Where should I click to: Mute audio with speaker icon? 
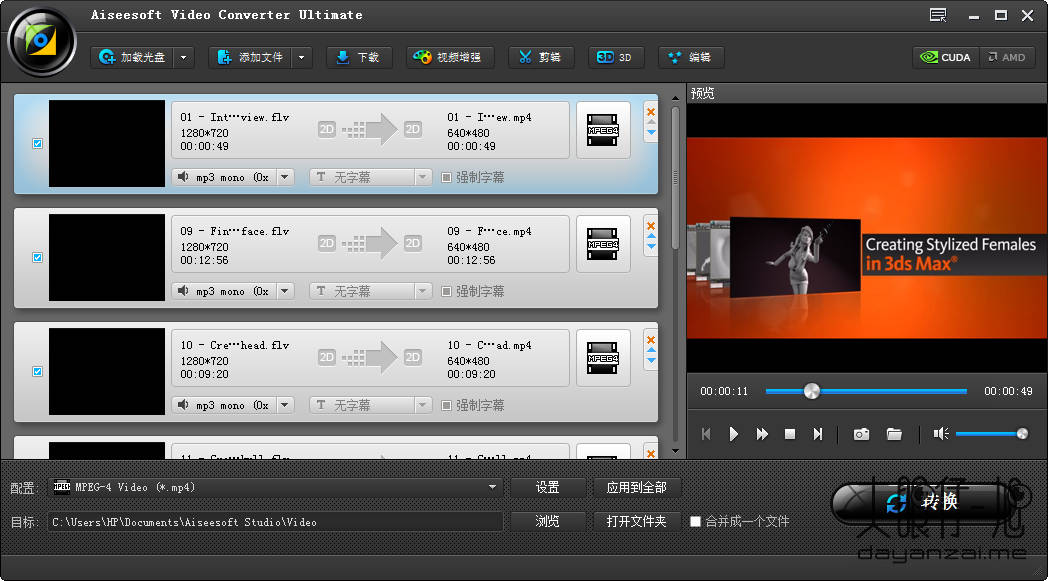[x=940, y=434]
